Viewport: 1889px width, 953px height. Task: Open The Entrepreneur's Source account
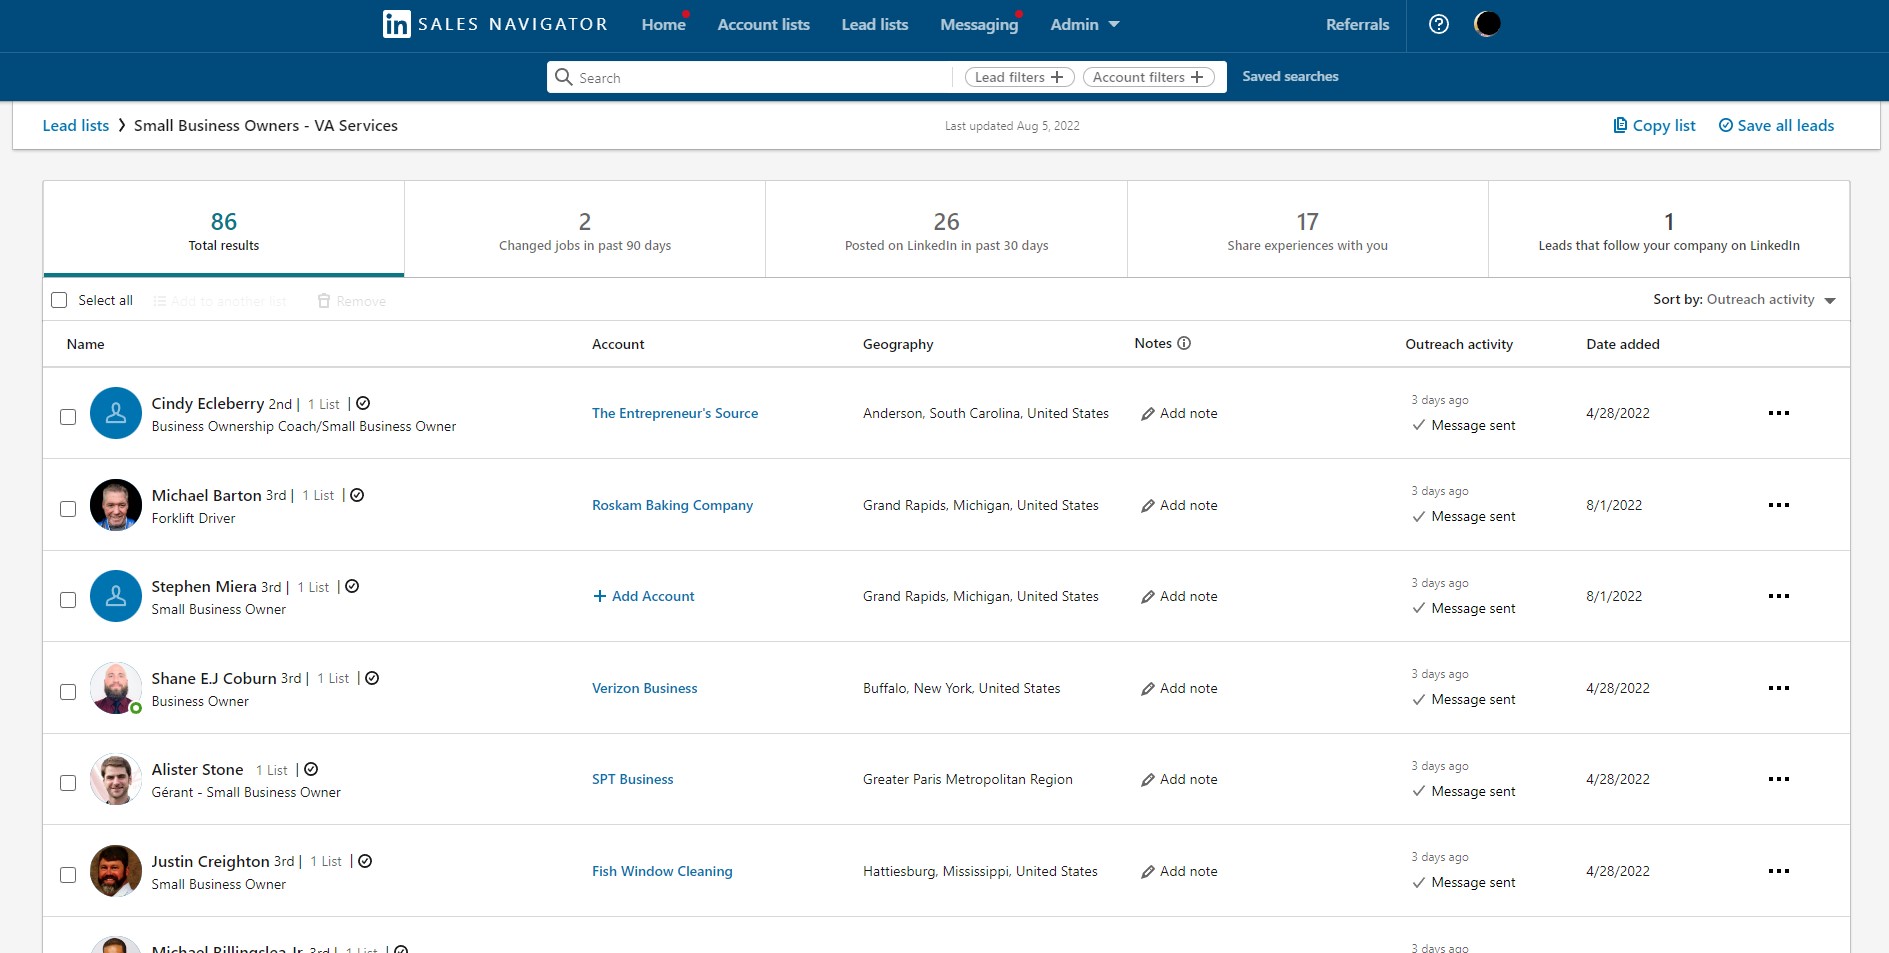click(x=675, y=413)
